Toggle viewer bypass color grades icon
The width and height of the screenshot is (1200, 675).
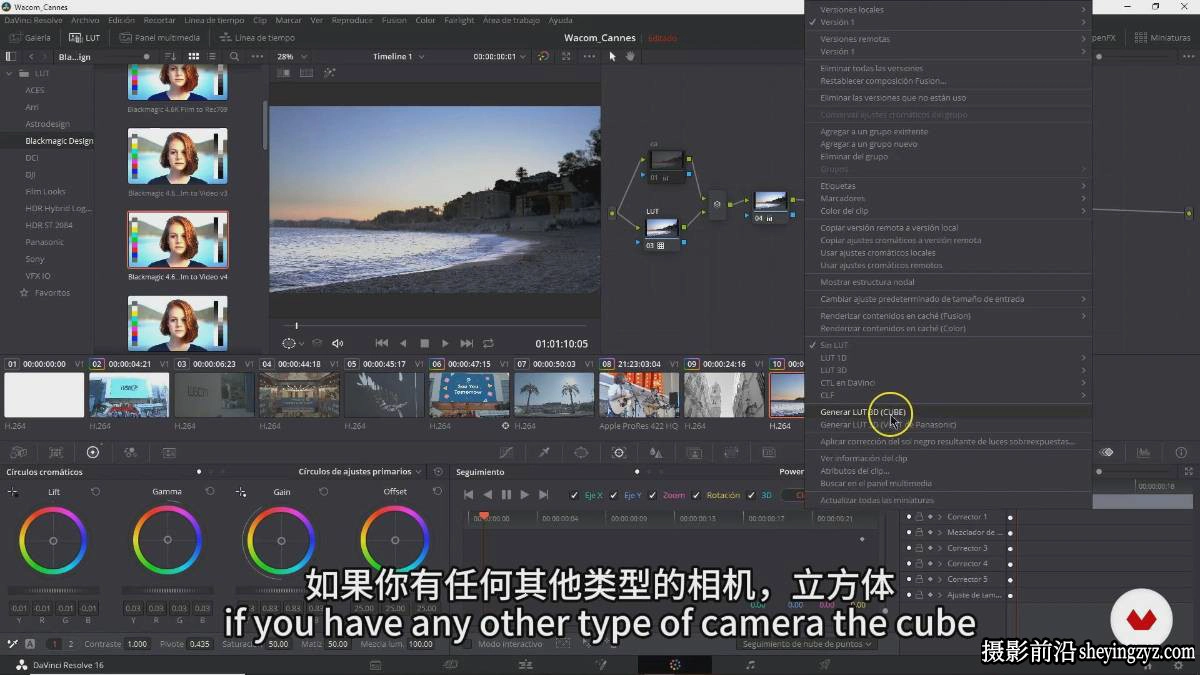pyautogui.click(x=544, y=57)
